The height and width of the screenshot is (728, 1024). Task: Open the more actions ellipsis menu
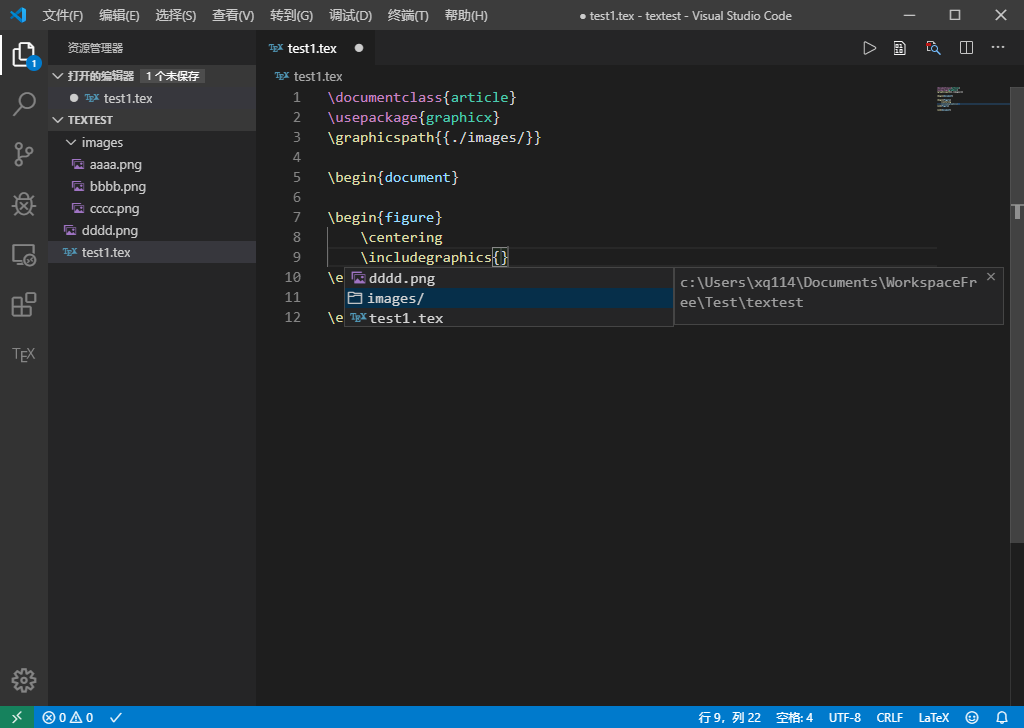pyautogui.click(x=998, y=48)
